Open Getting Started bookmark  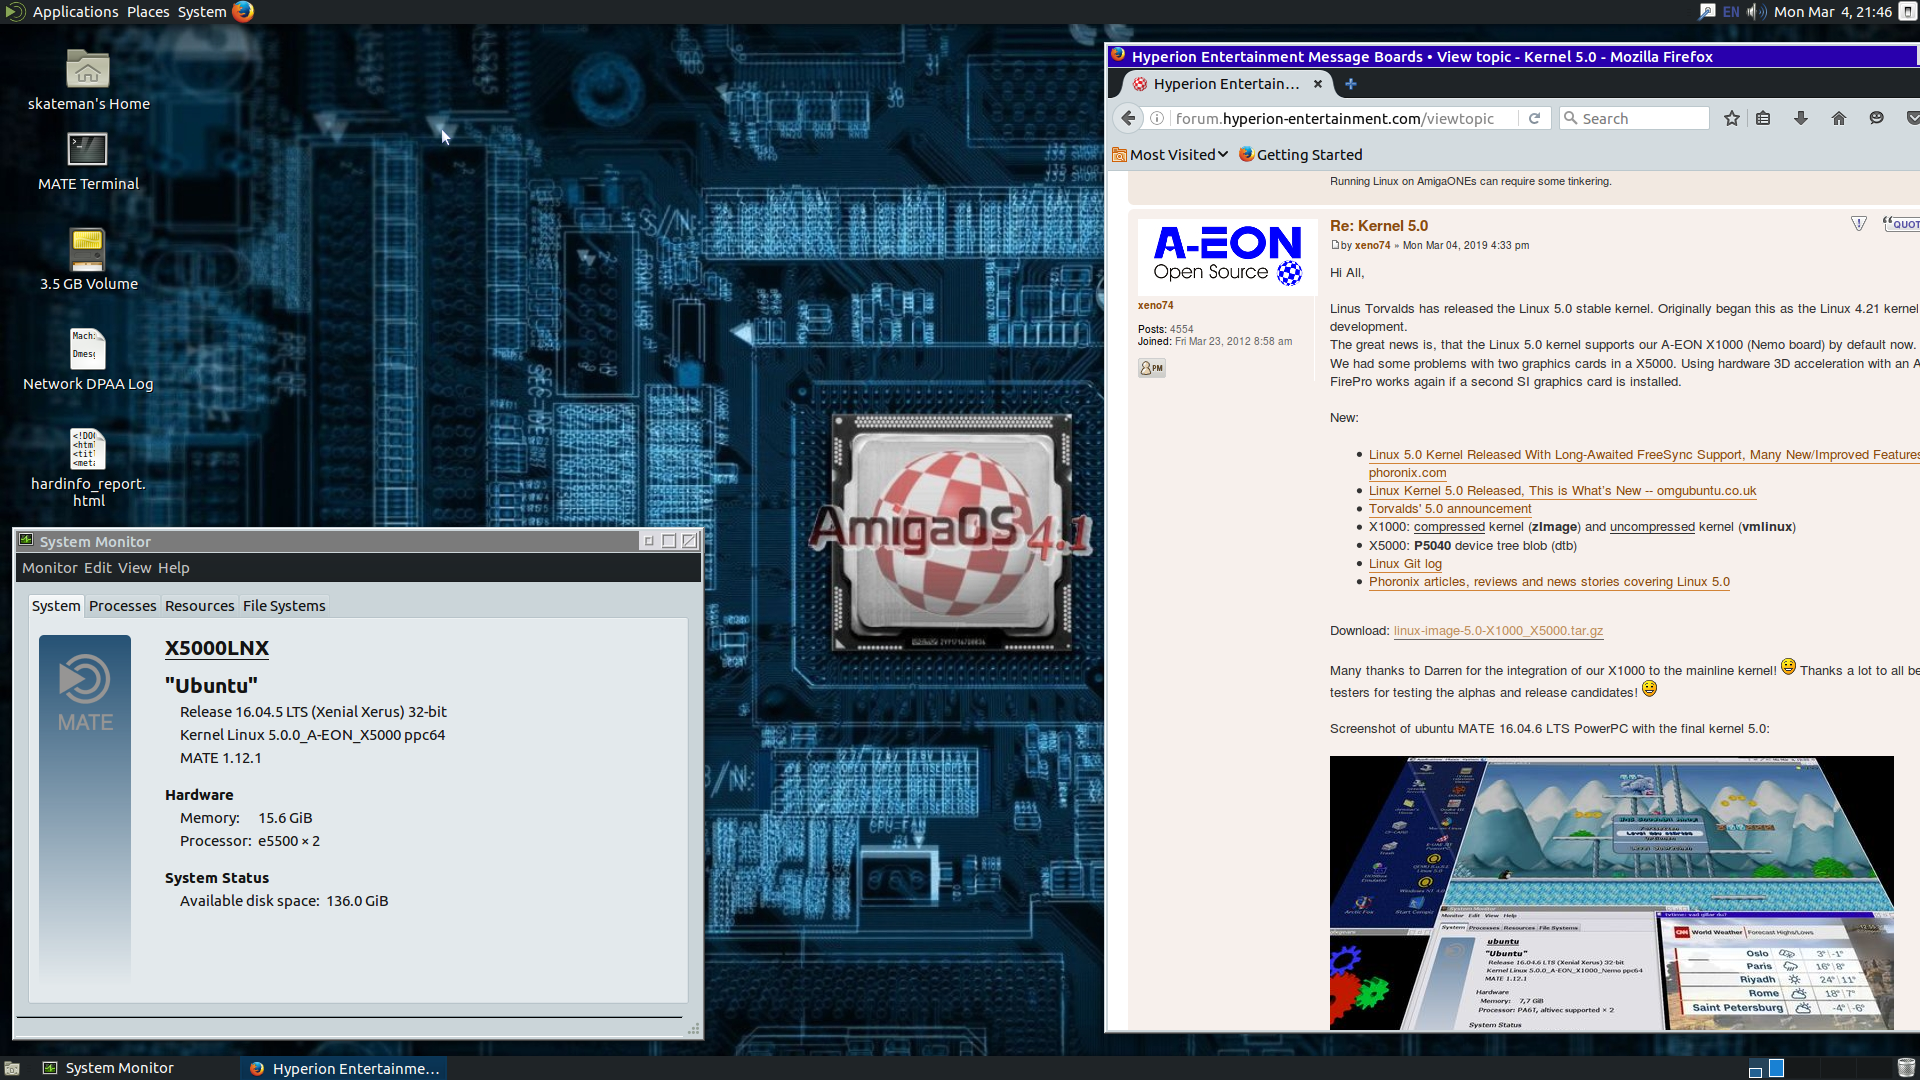(1300, 155)
